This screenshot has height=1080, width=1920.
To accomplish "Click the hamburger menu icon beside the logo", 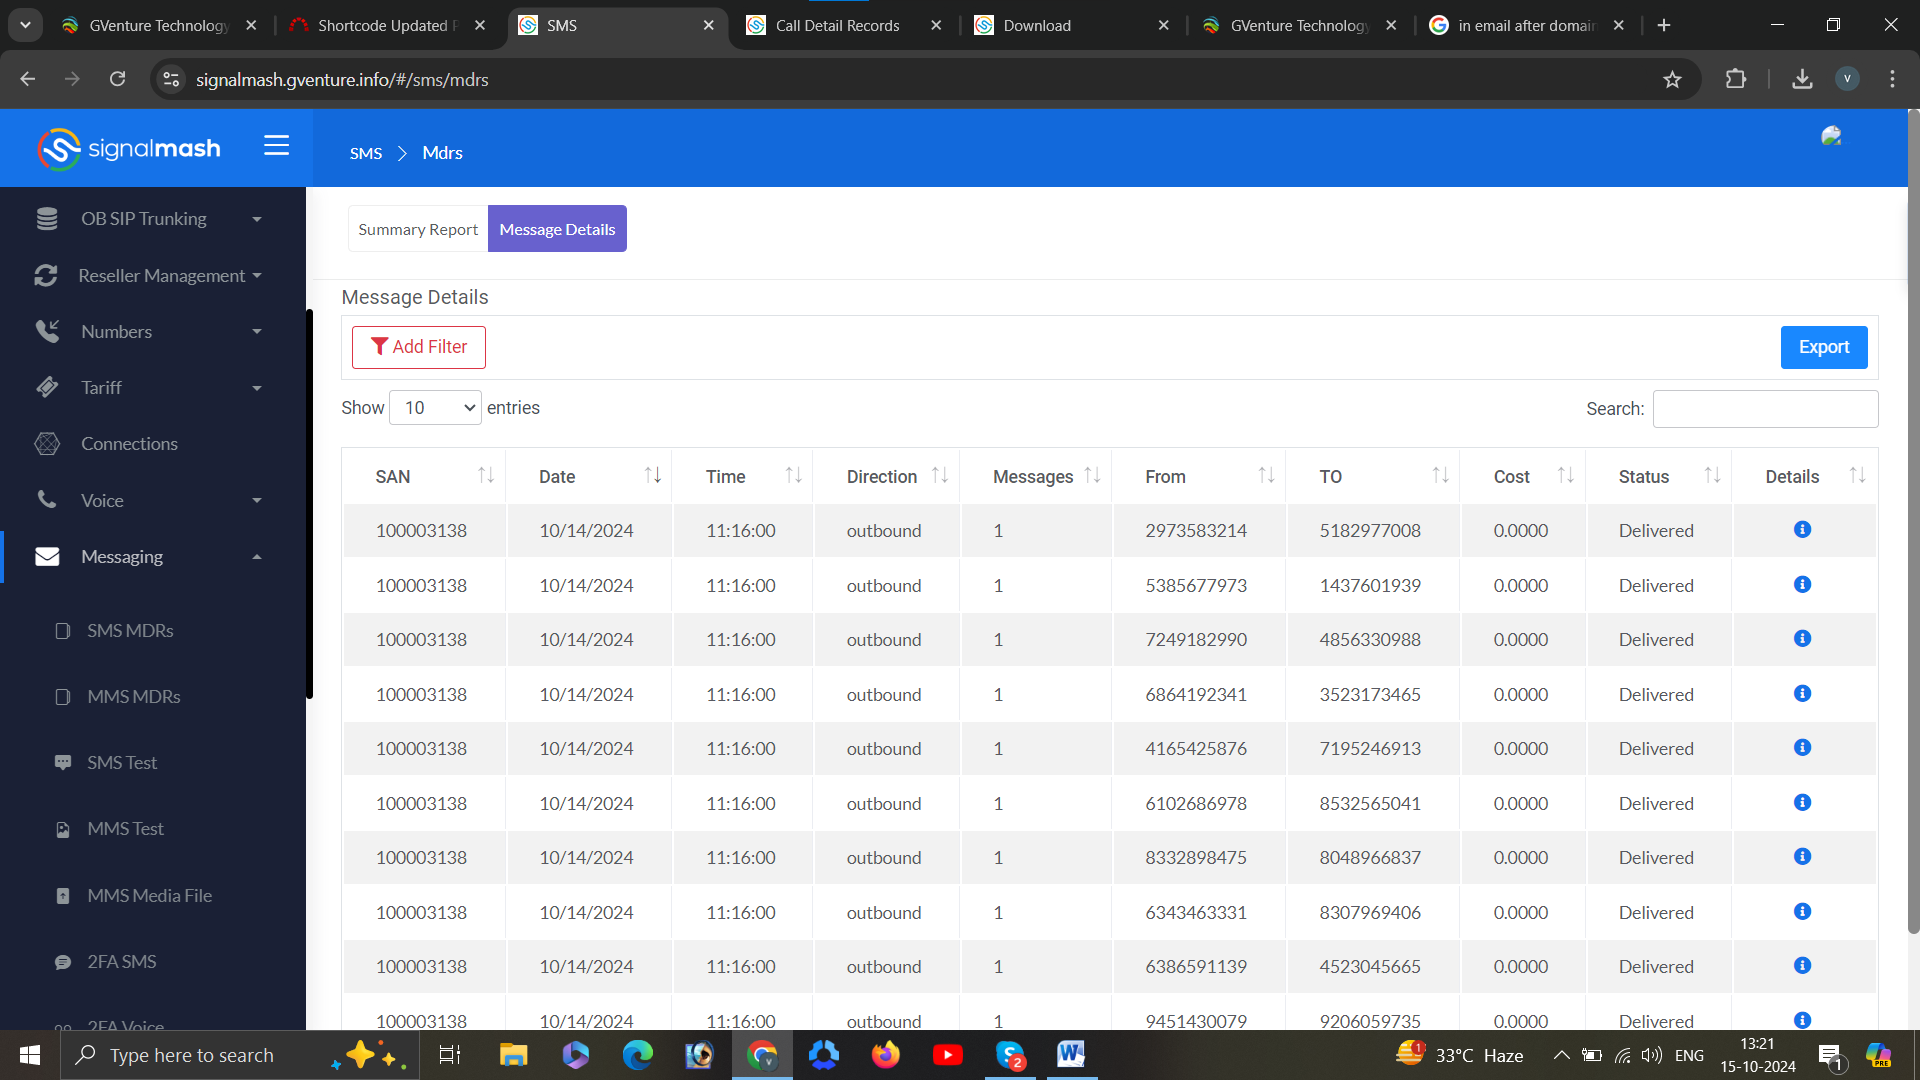I will coord(276,146).
